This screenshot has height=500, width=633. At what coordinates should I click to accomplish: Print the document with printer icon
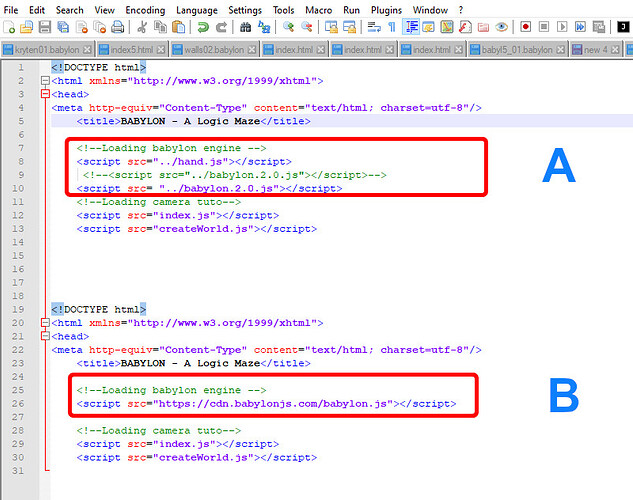pos(117,27)
